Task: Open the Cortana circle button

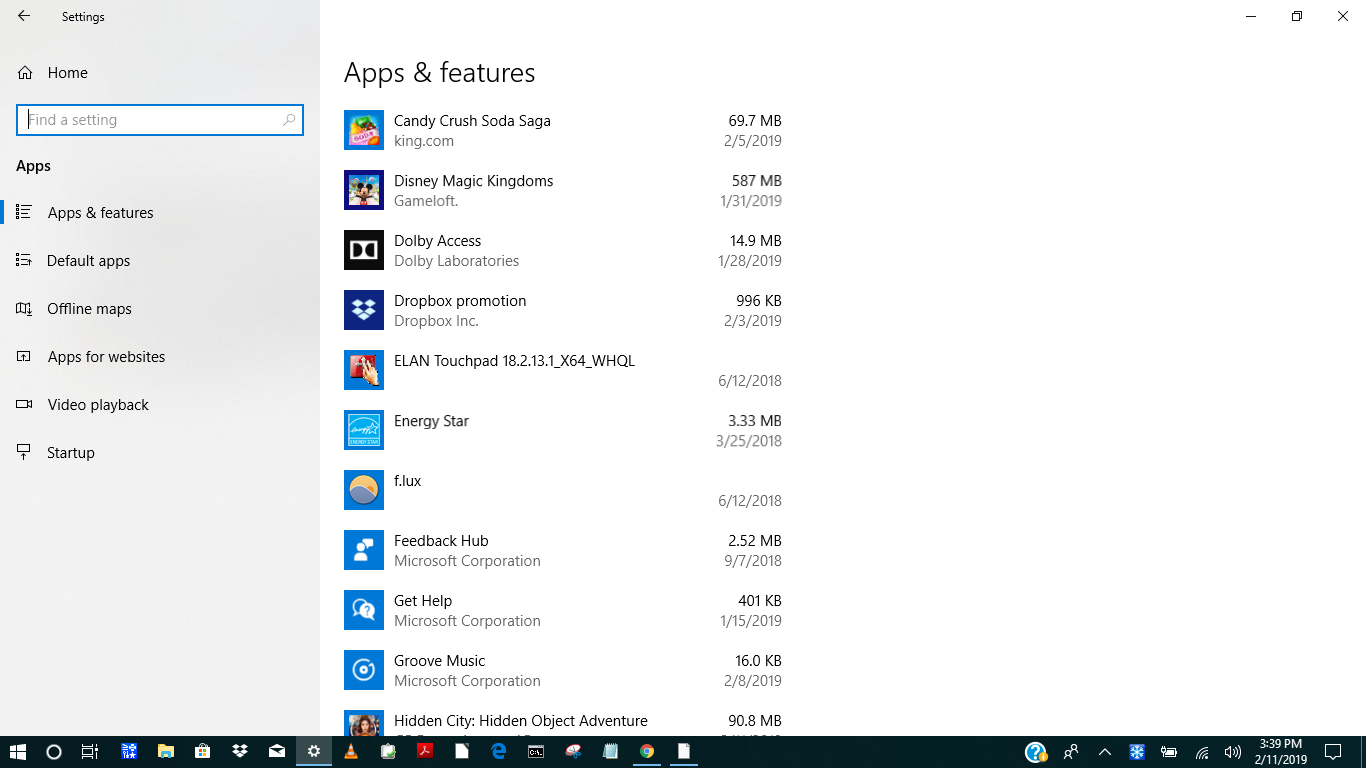Action: [54, 751]
